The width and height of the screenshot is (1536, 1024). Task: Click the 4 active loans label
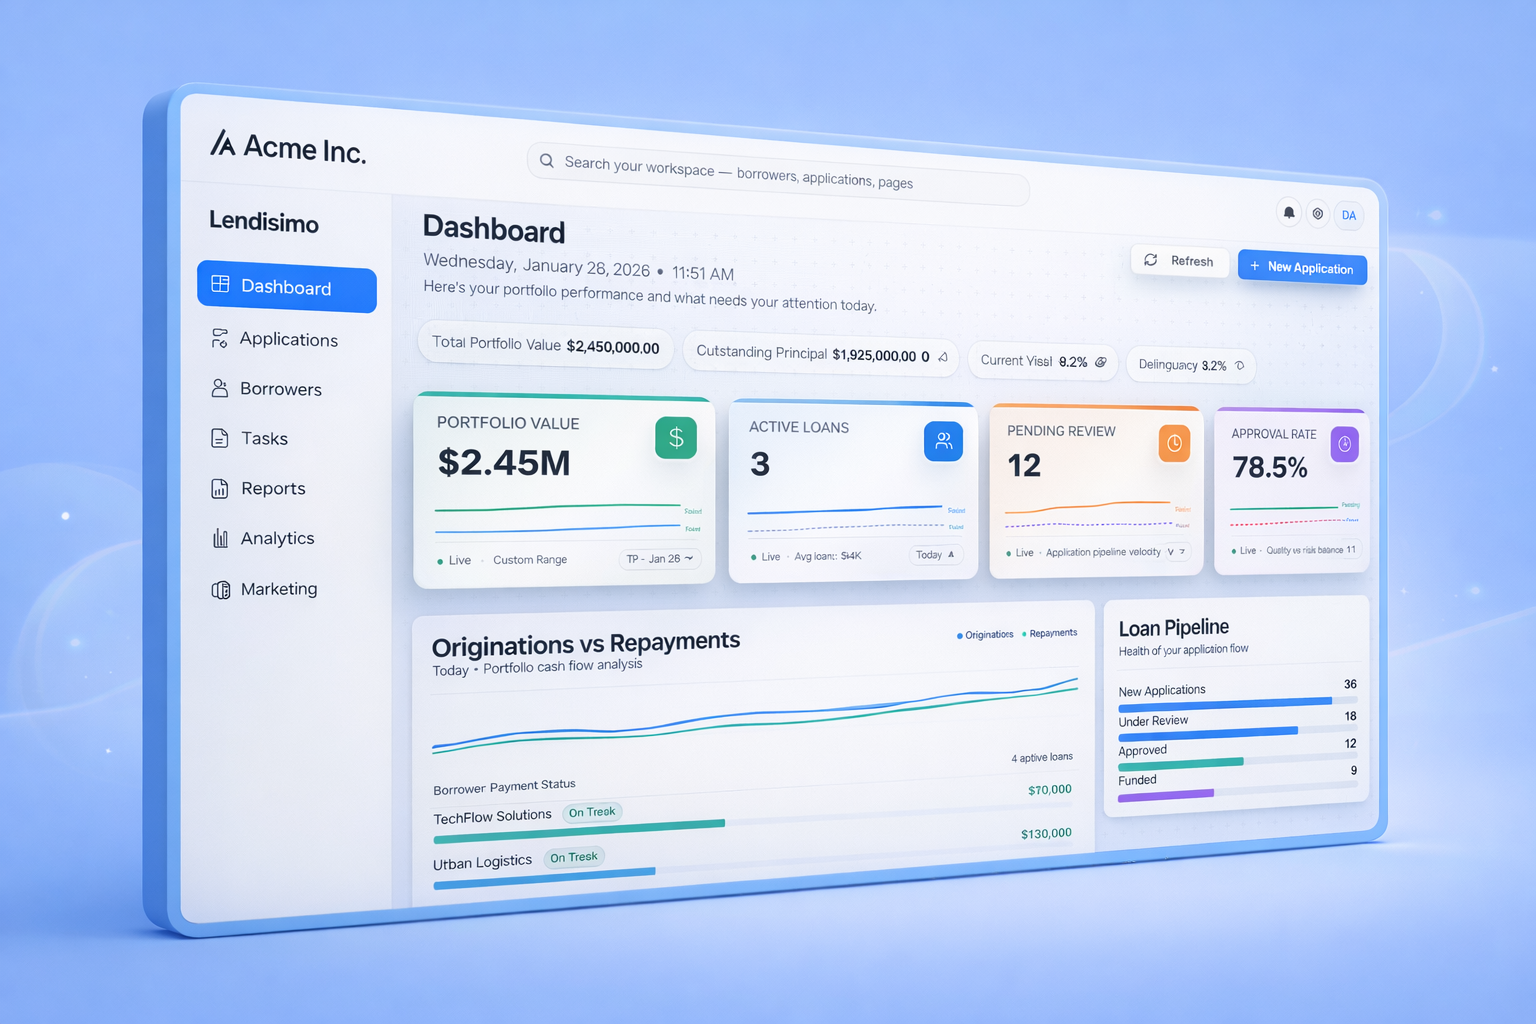pyautogui.click(x=1042, y=758)
